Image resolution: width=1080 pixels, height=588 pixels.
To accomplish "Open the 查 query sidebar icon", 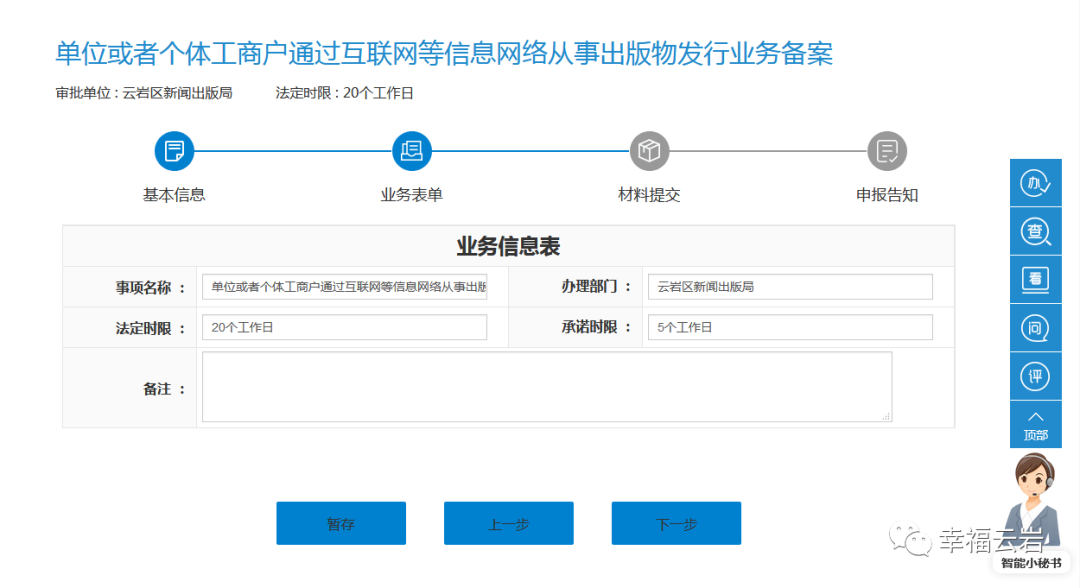I will (1035, 231).
